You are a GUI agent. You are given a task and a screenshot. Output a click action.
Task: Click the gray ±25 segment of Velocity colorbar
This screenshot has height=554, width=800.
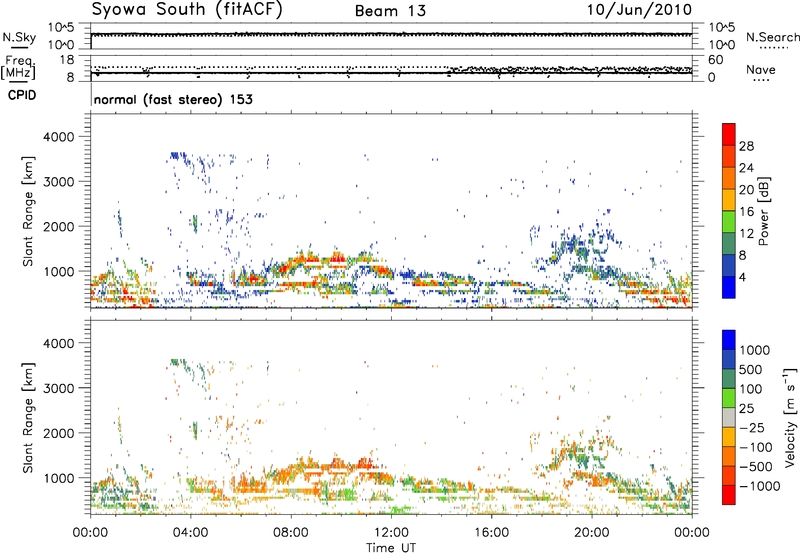point(729,417)
